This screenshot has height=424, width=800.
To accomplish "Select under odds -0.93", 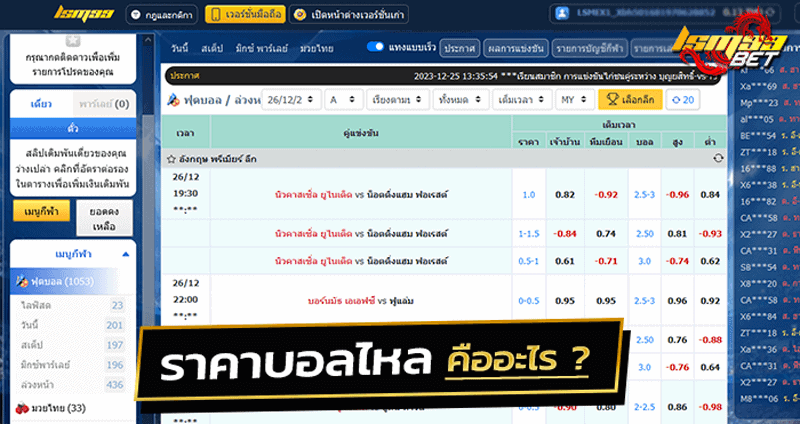I will click(x=710, y=234).
